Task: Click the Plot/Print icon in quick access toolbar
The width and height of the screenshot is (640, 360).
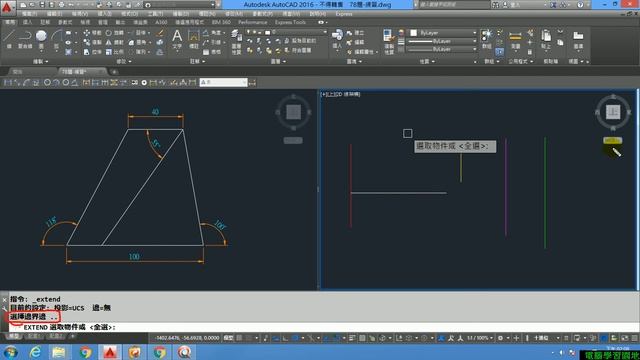Action: click(62, 5)
